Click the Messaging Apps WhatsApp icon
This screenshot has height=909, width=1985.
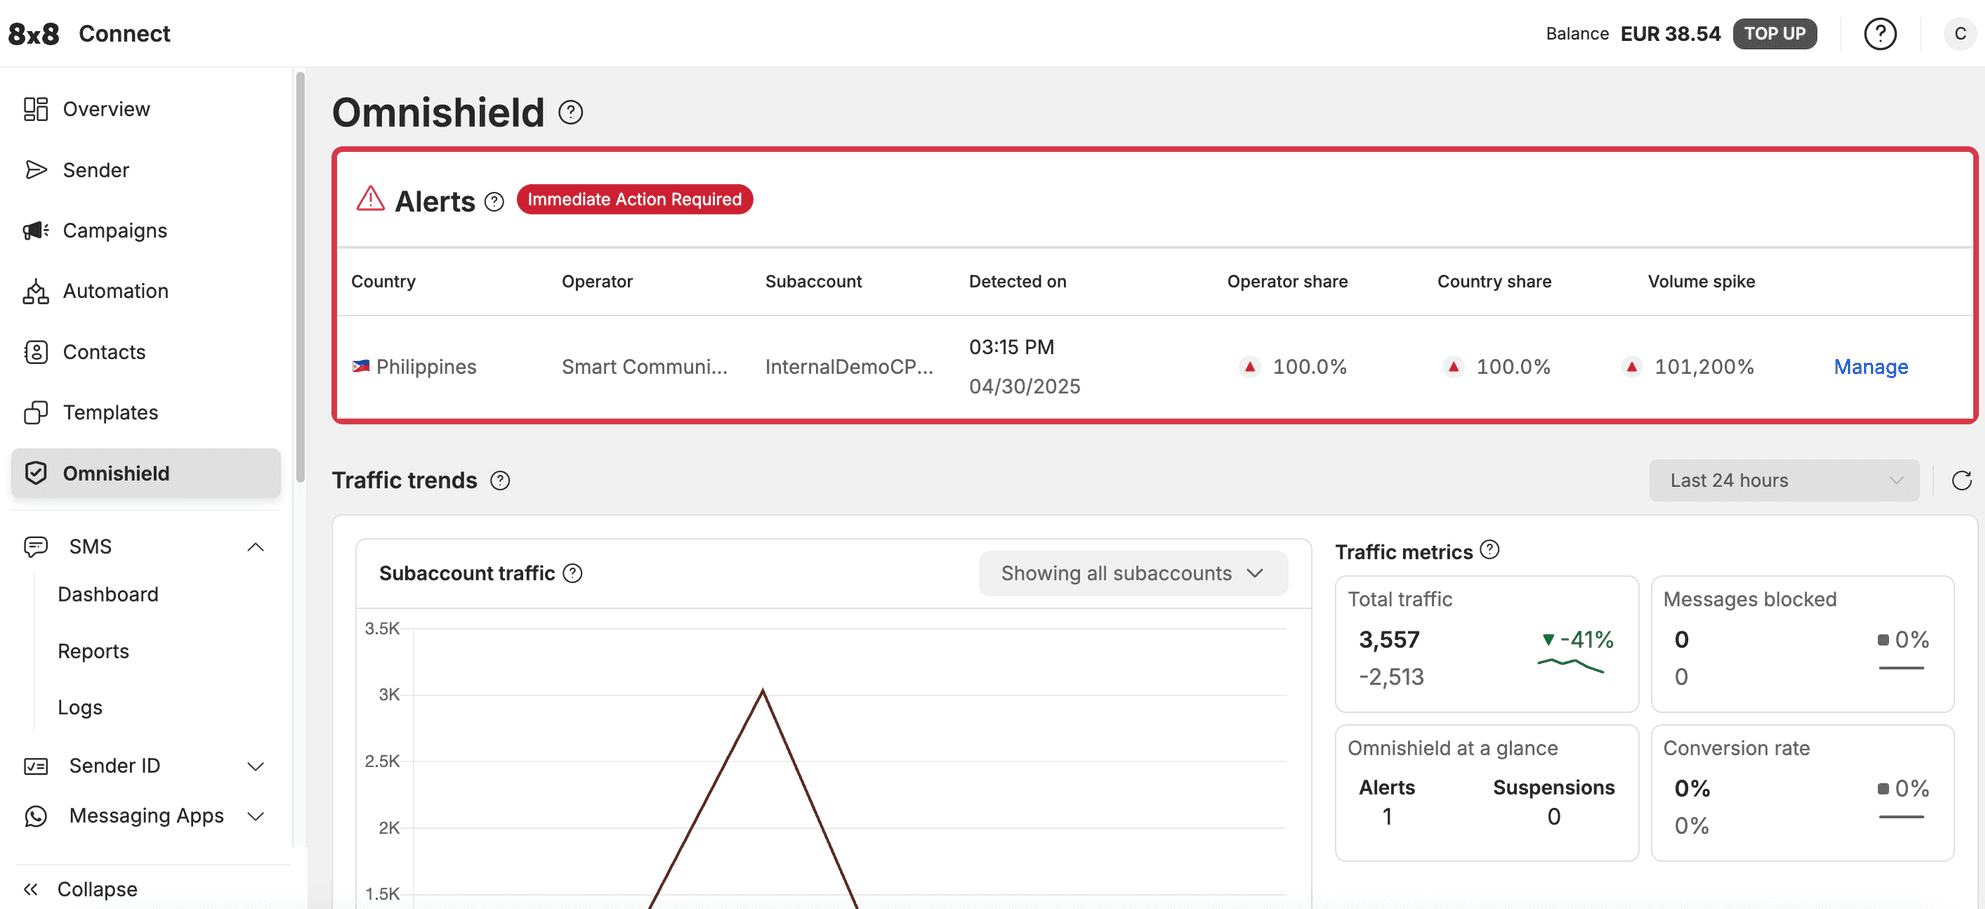coord(36,816)
